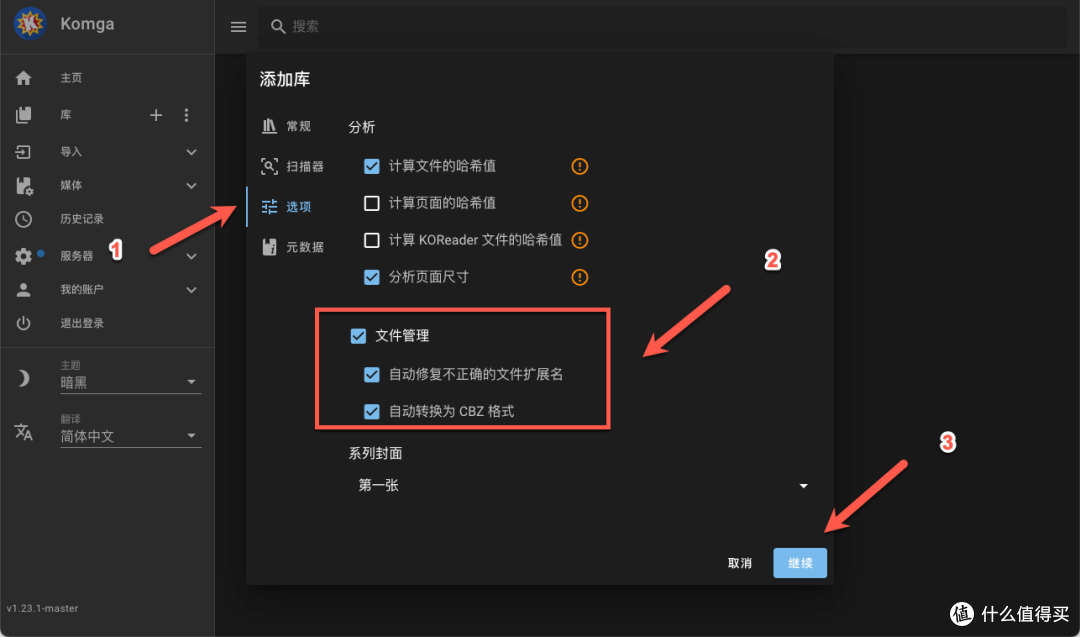
Task: Click the translate language icon
Action: click(x=23, y=432)
